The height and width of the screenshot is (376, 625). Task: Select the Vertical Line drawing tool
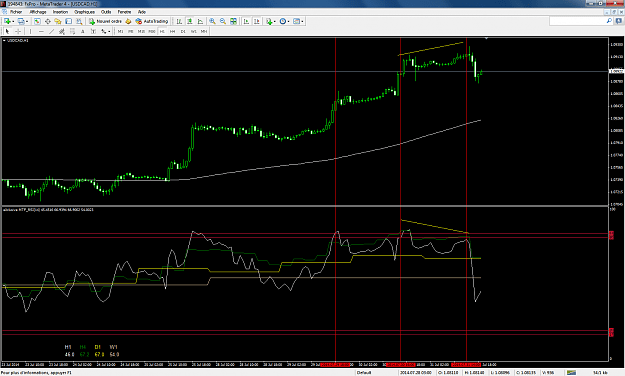click(30, 31)
